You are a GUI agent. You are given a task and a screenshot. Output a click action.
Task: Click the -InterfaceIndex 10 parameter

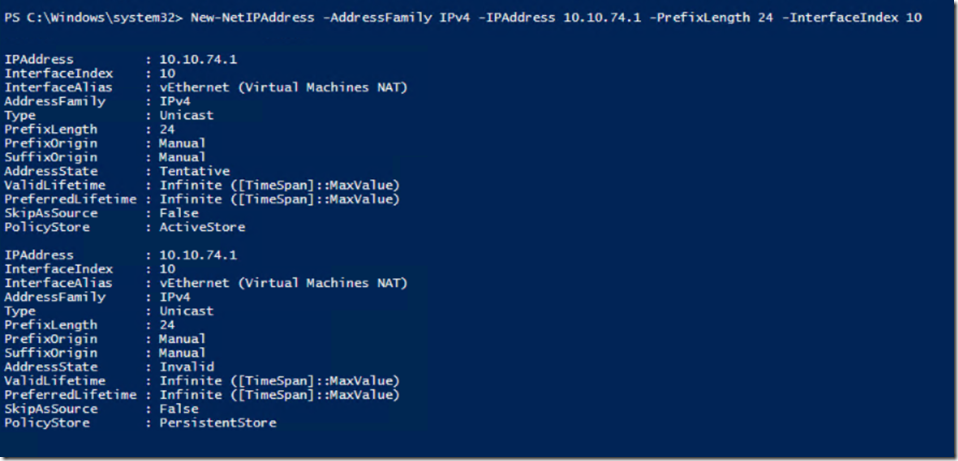coord(852,18)
